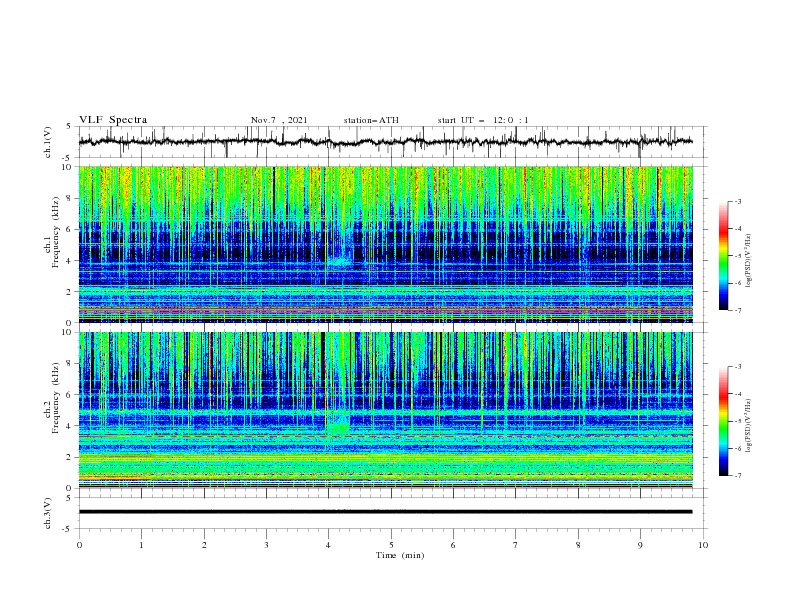Viewport: 792px width, 612px height.
Task: Click the "5" tick on the Time axis
Action: [391, 545]
